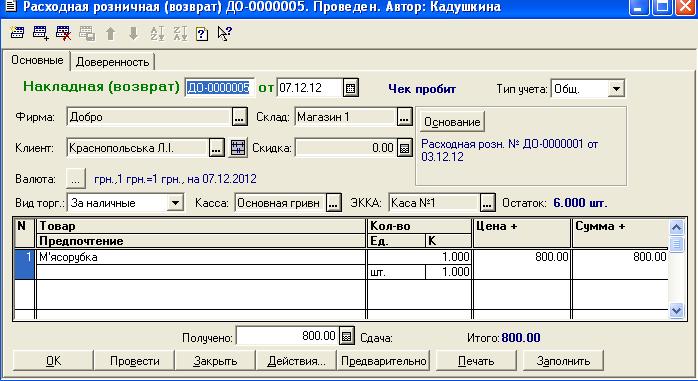Click the Клиент field Краснопольська Л.І.
This screenshot has width=698, height=381.
138,148
